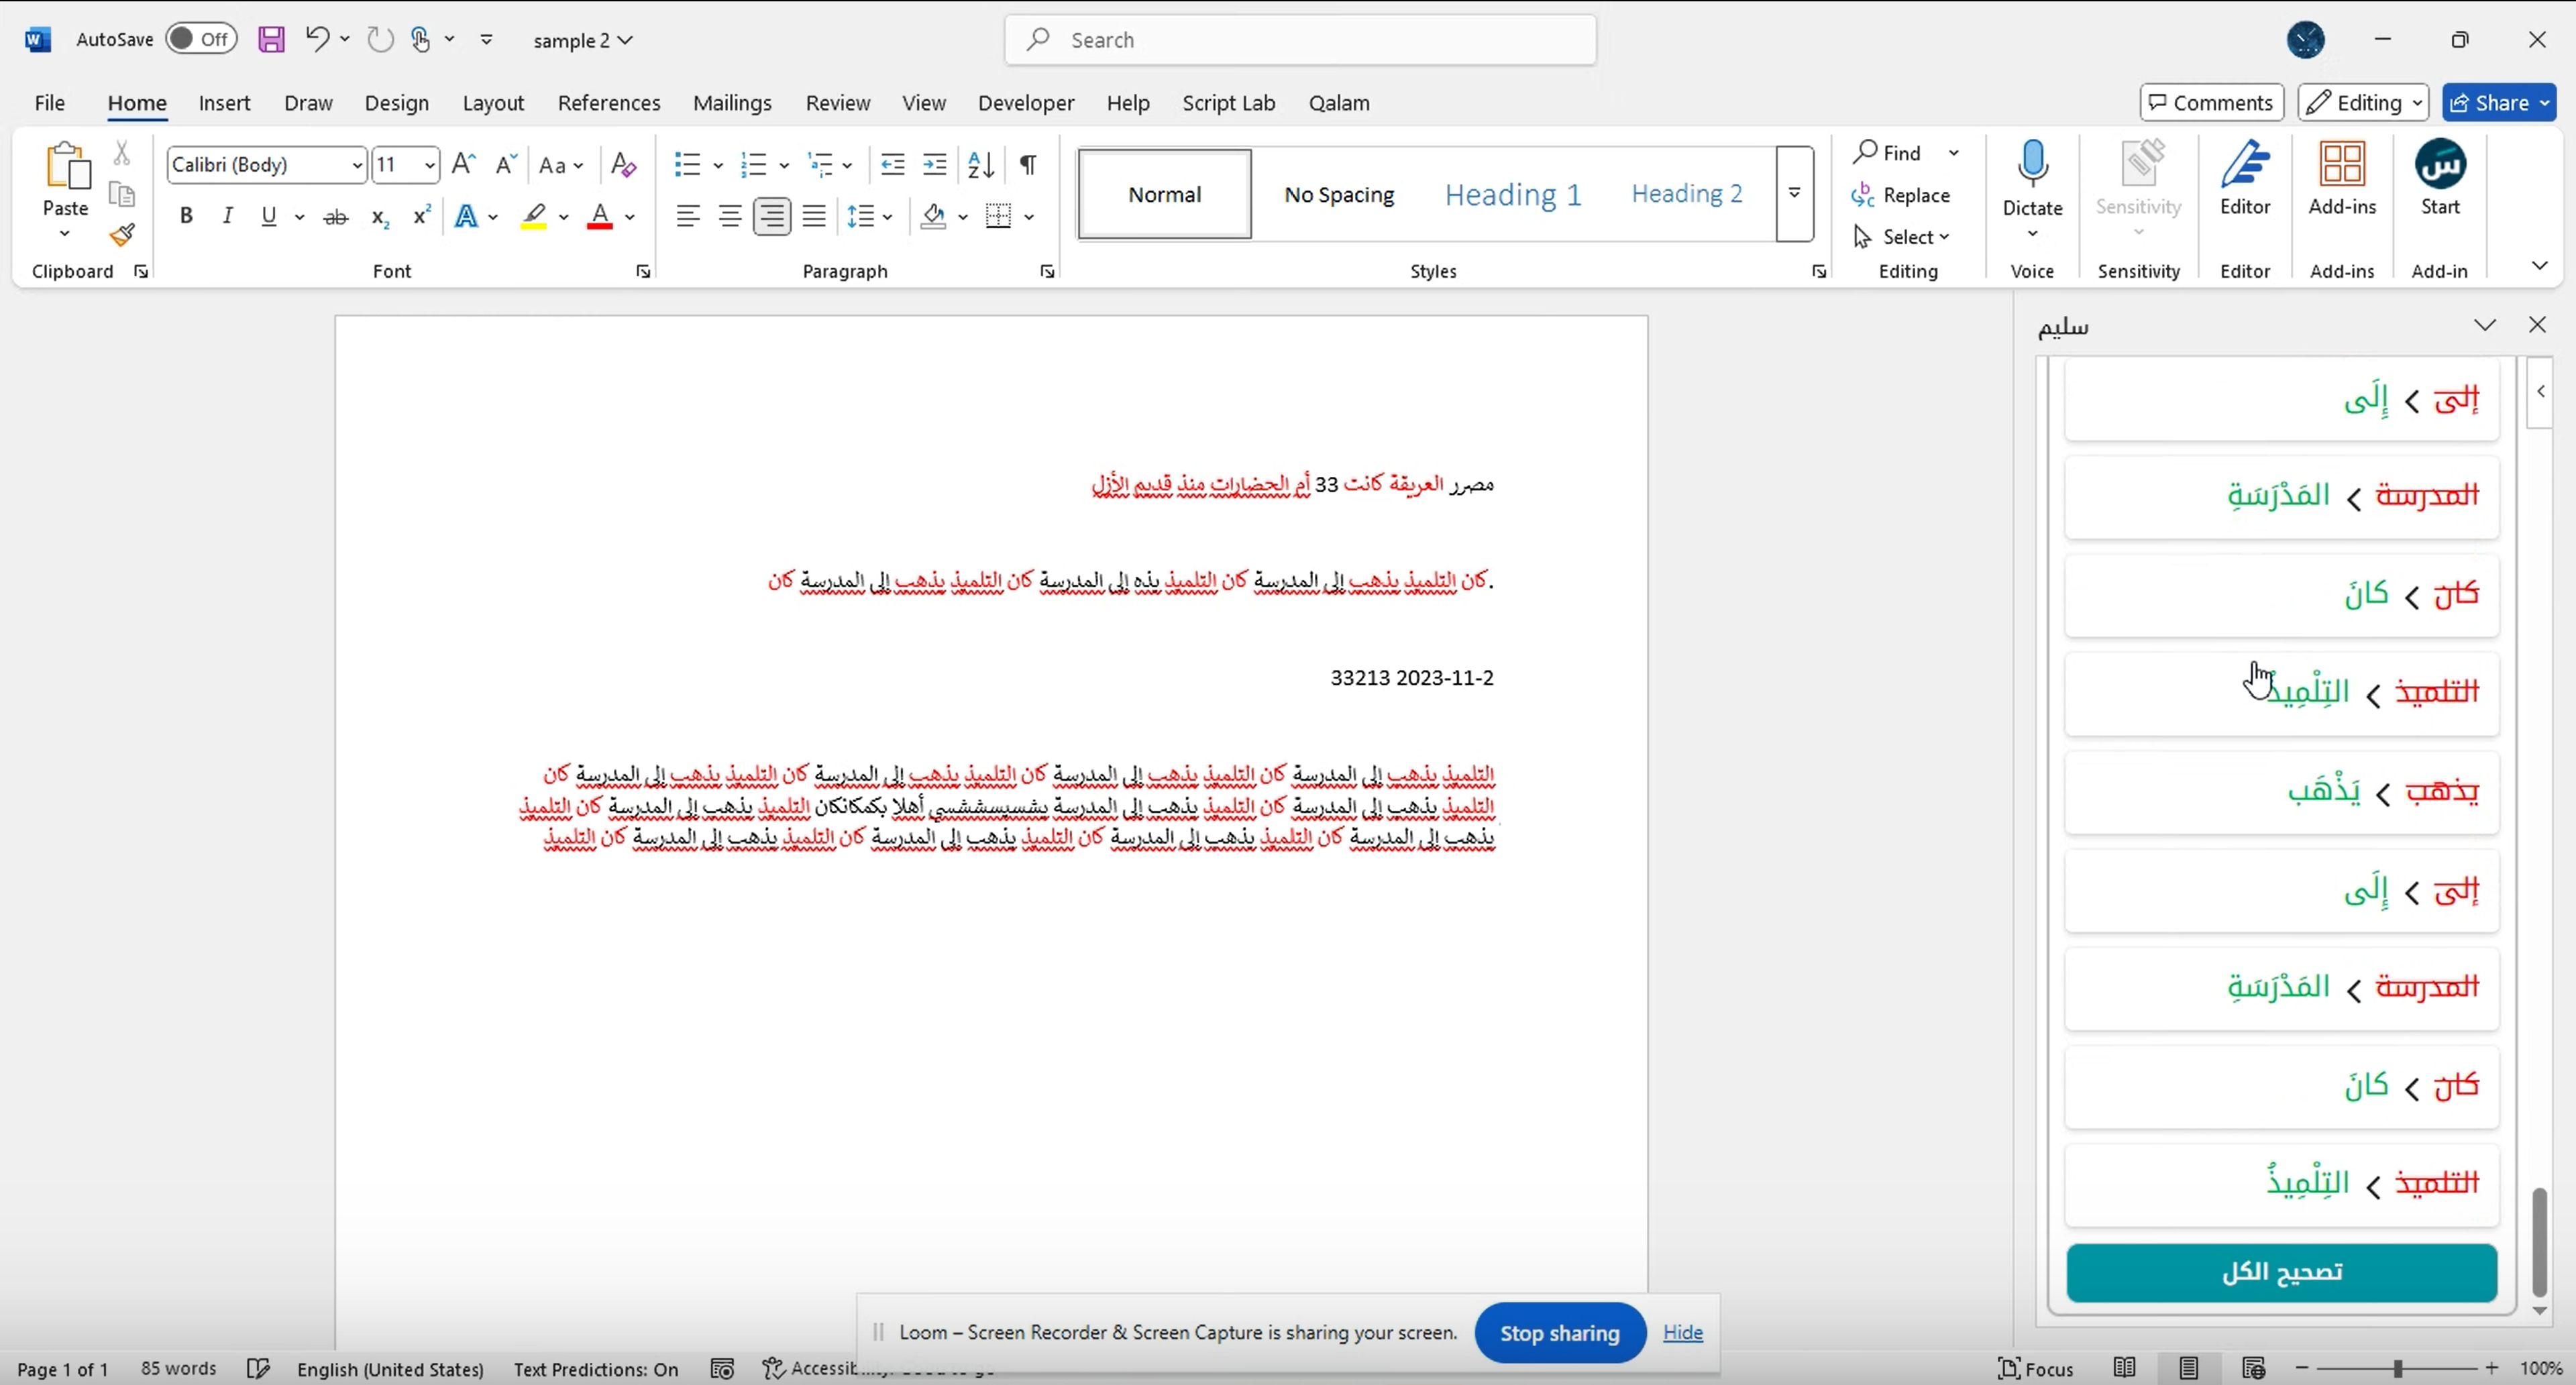Screen dimensions: 2576x1385
Task: Launch the Editor pane
Action: [2245, 180]
